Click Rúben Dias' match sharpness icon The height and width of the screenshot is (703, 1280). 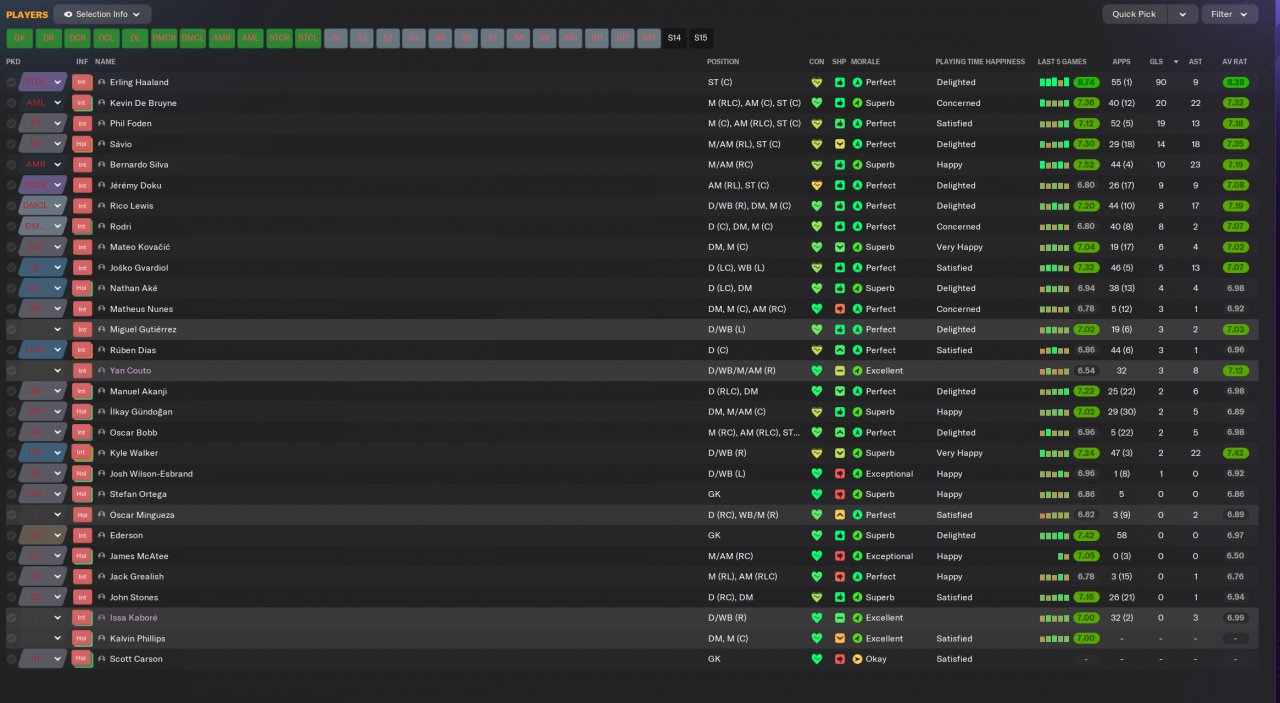(840, 350)
